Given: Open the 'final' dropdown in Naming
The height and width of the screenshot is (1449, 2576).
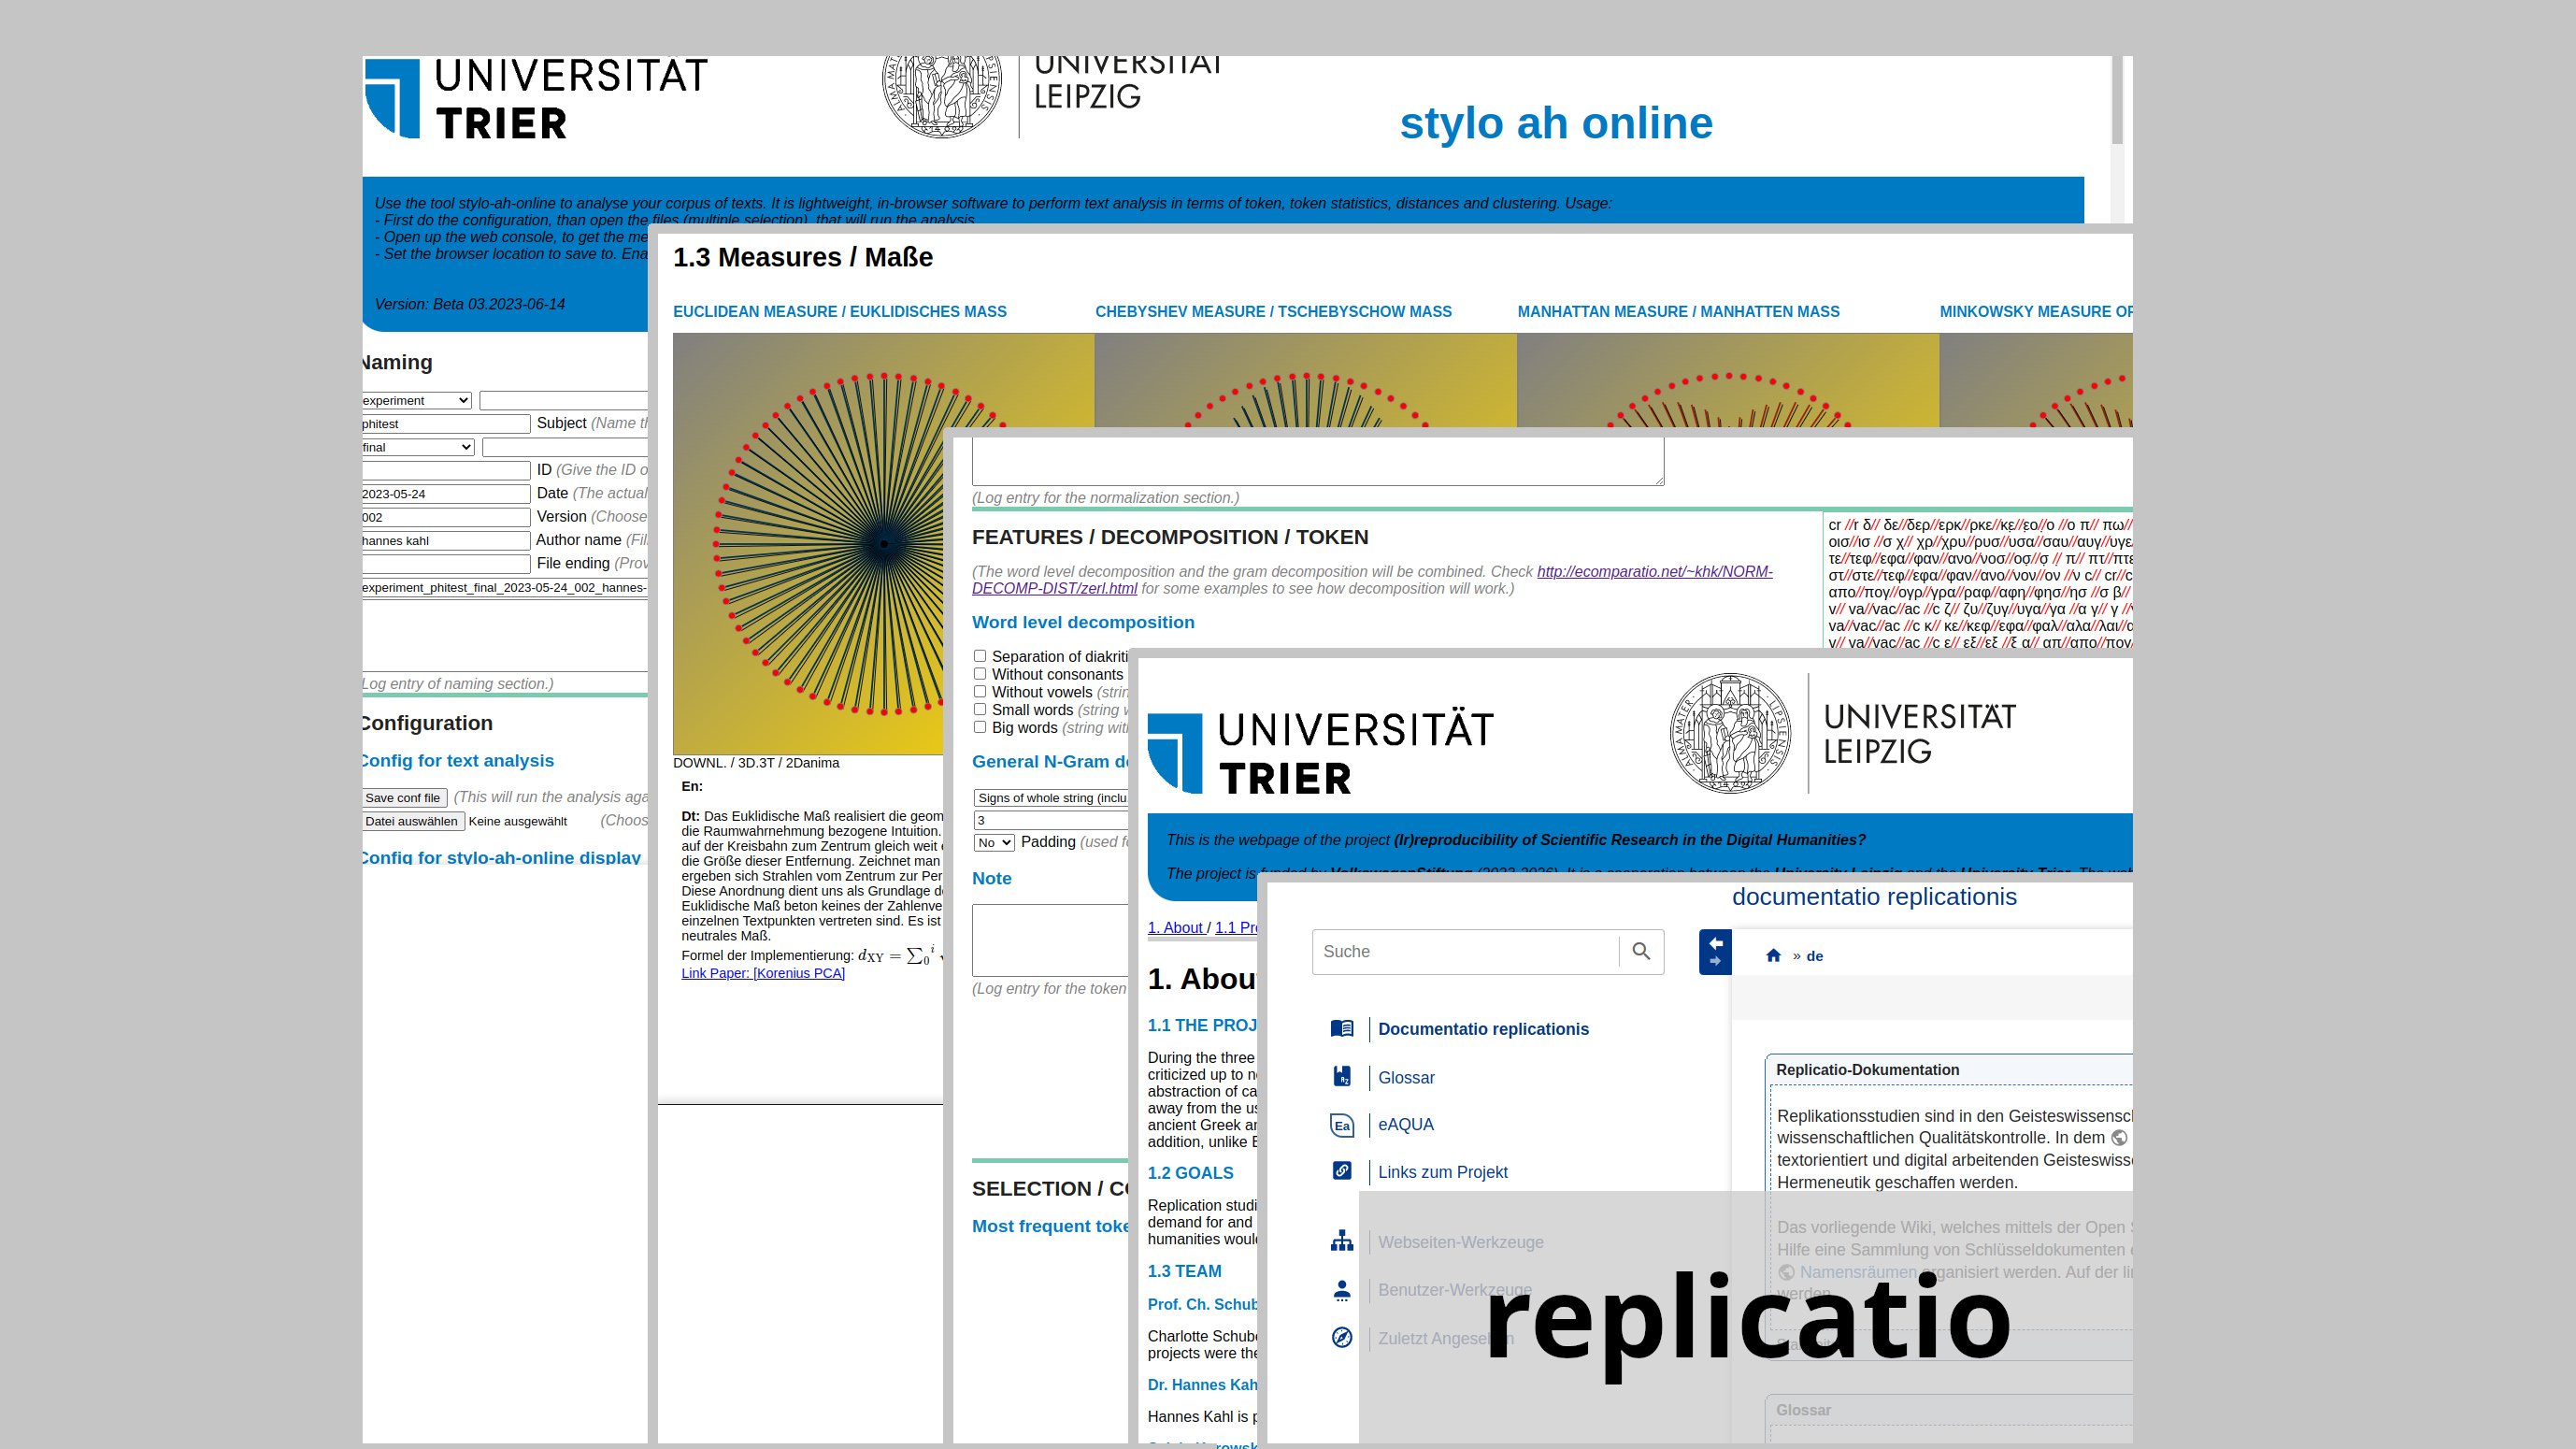Looking at the screenshot, I should click(x=418, y=448).
